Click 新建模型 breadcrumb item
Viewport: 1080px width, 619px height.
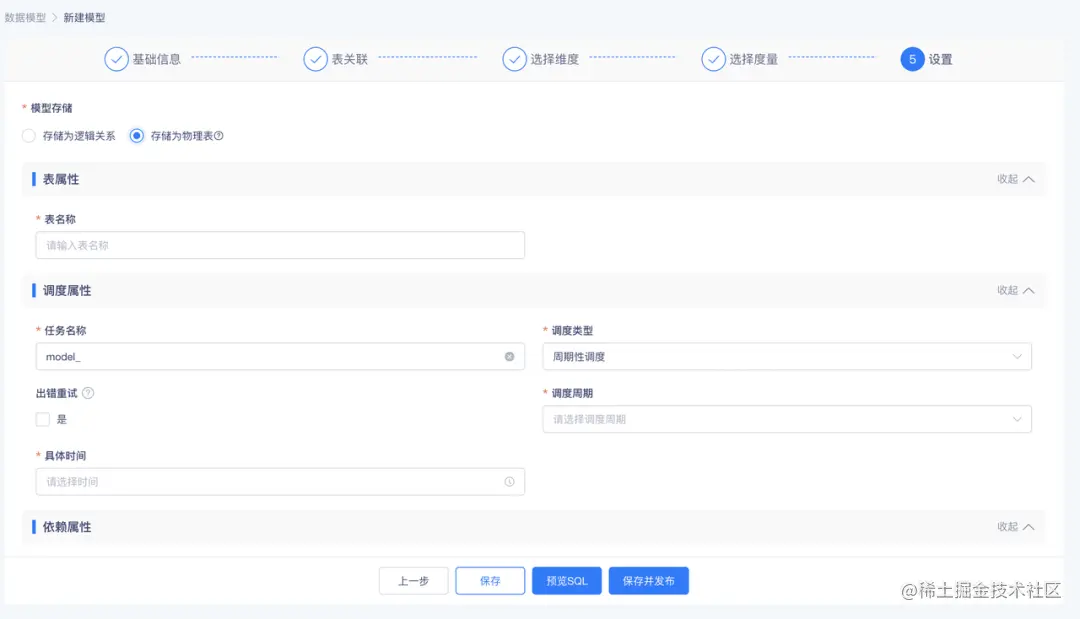[85, 18]
